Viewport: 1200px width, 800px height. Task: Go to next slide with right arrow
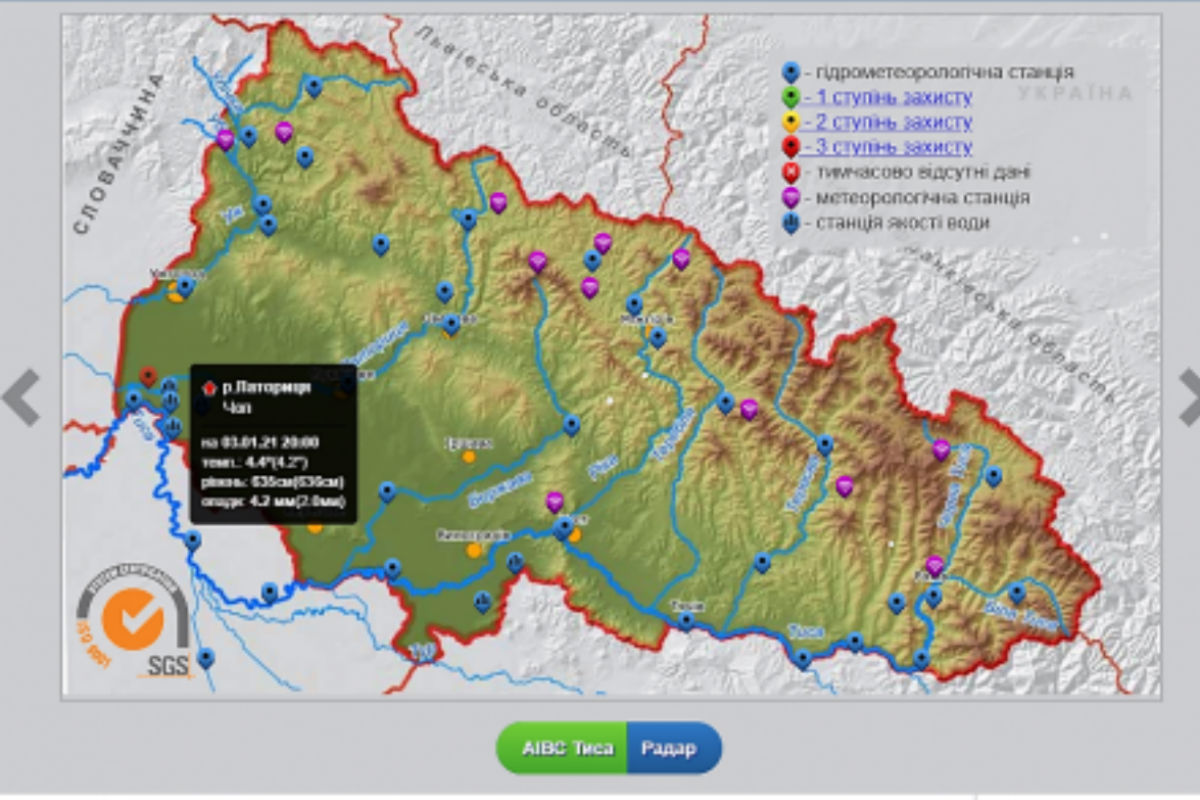click(1188, 397)
